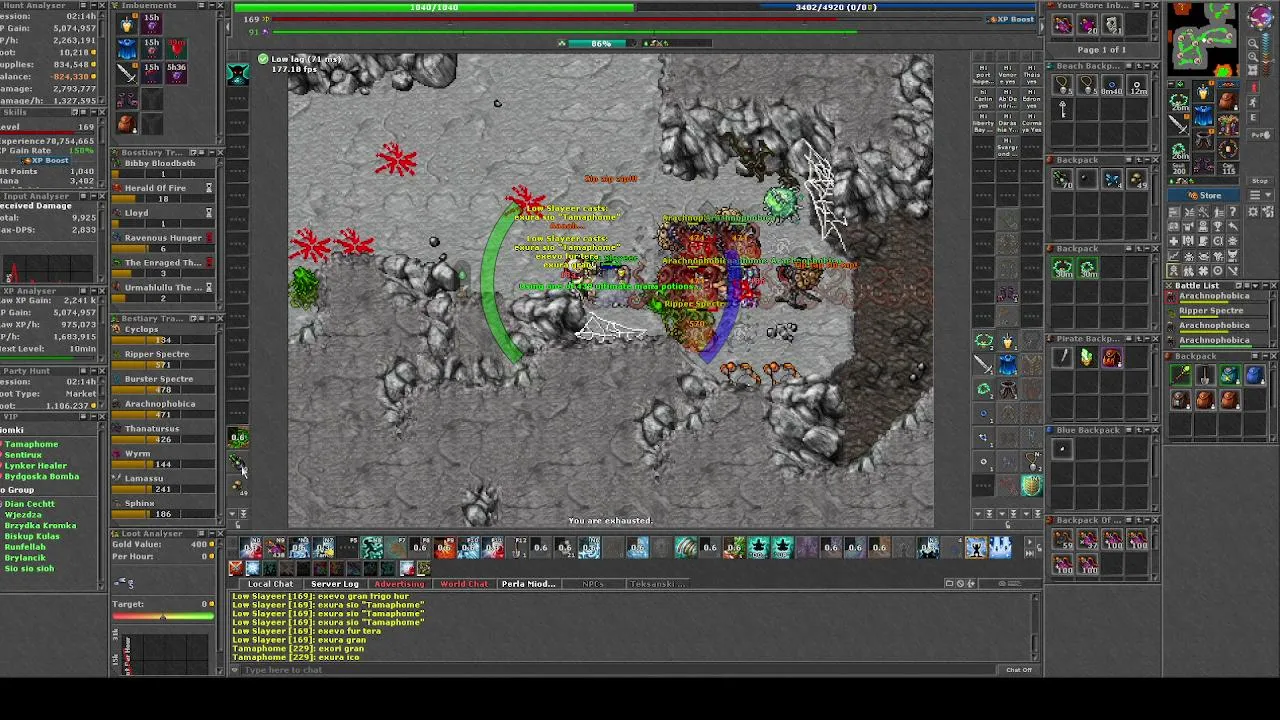Select the item timed 12m in Beach Backpack
The image size is (1280, 720).
1137,86
